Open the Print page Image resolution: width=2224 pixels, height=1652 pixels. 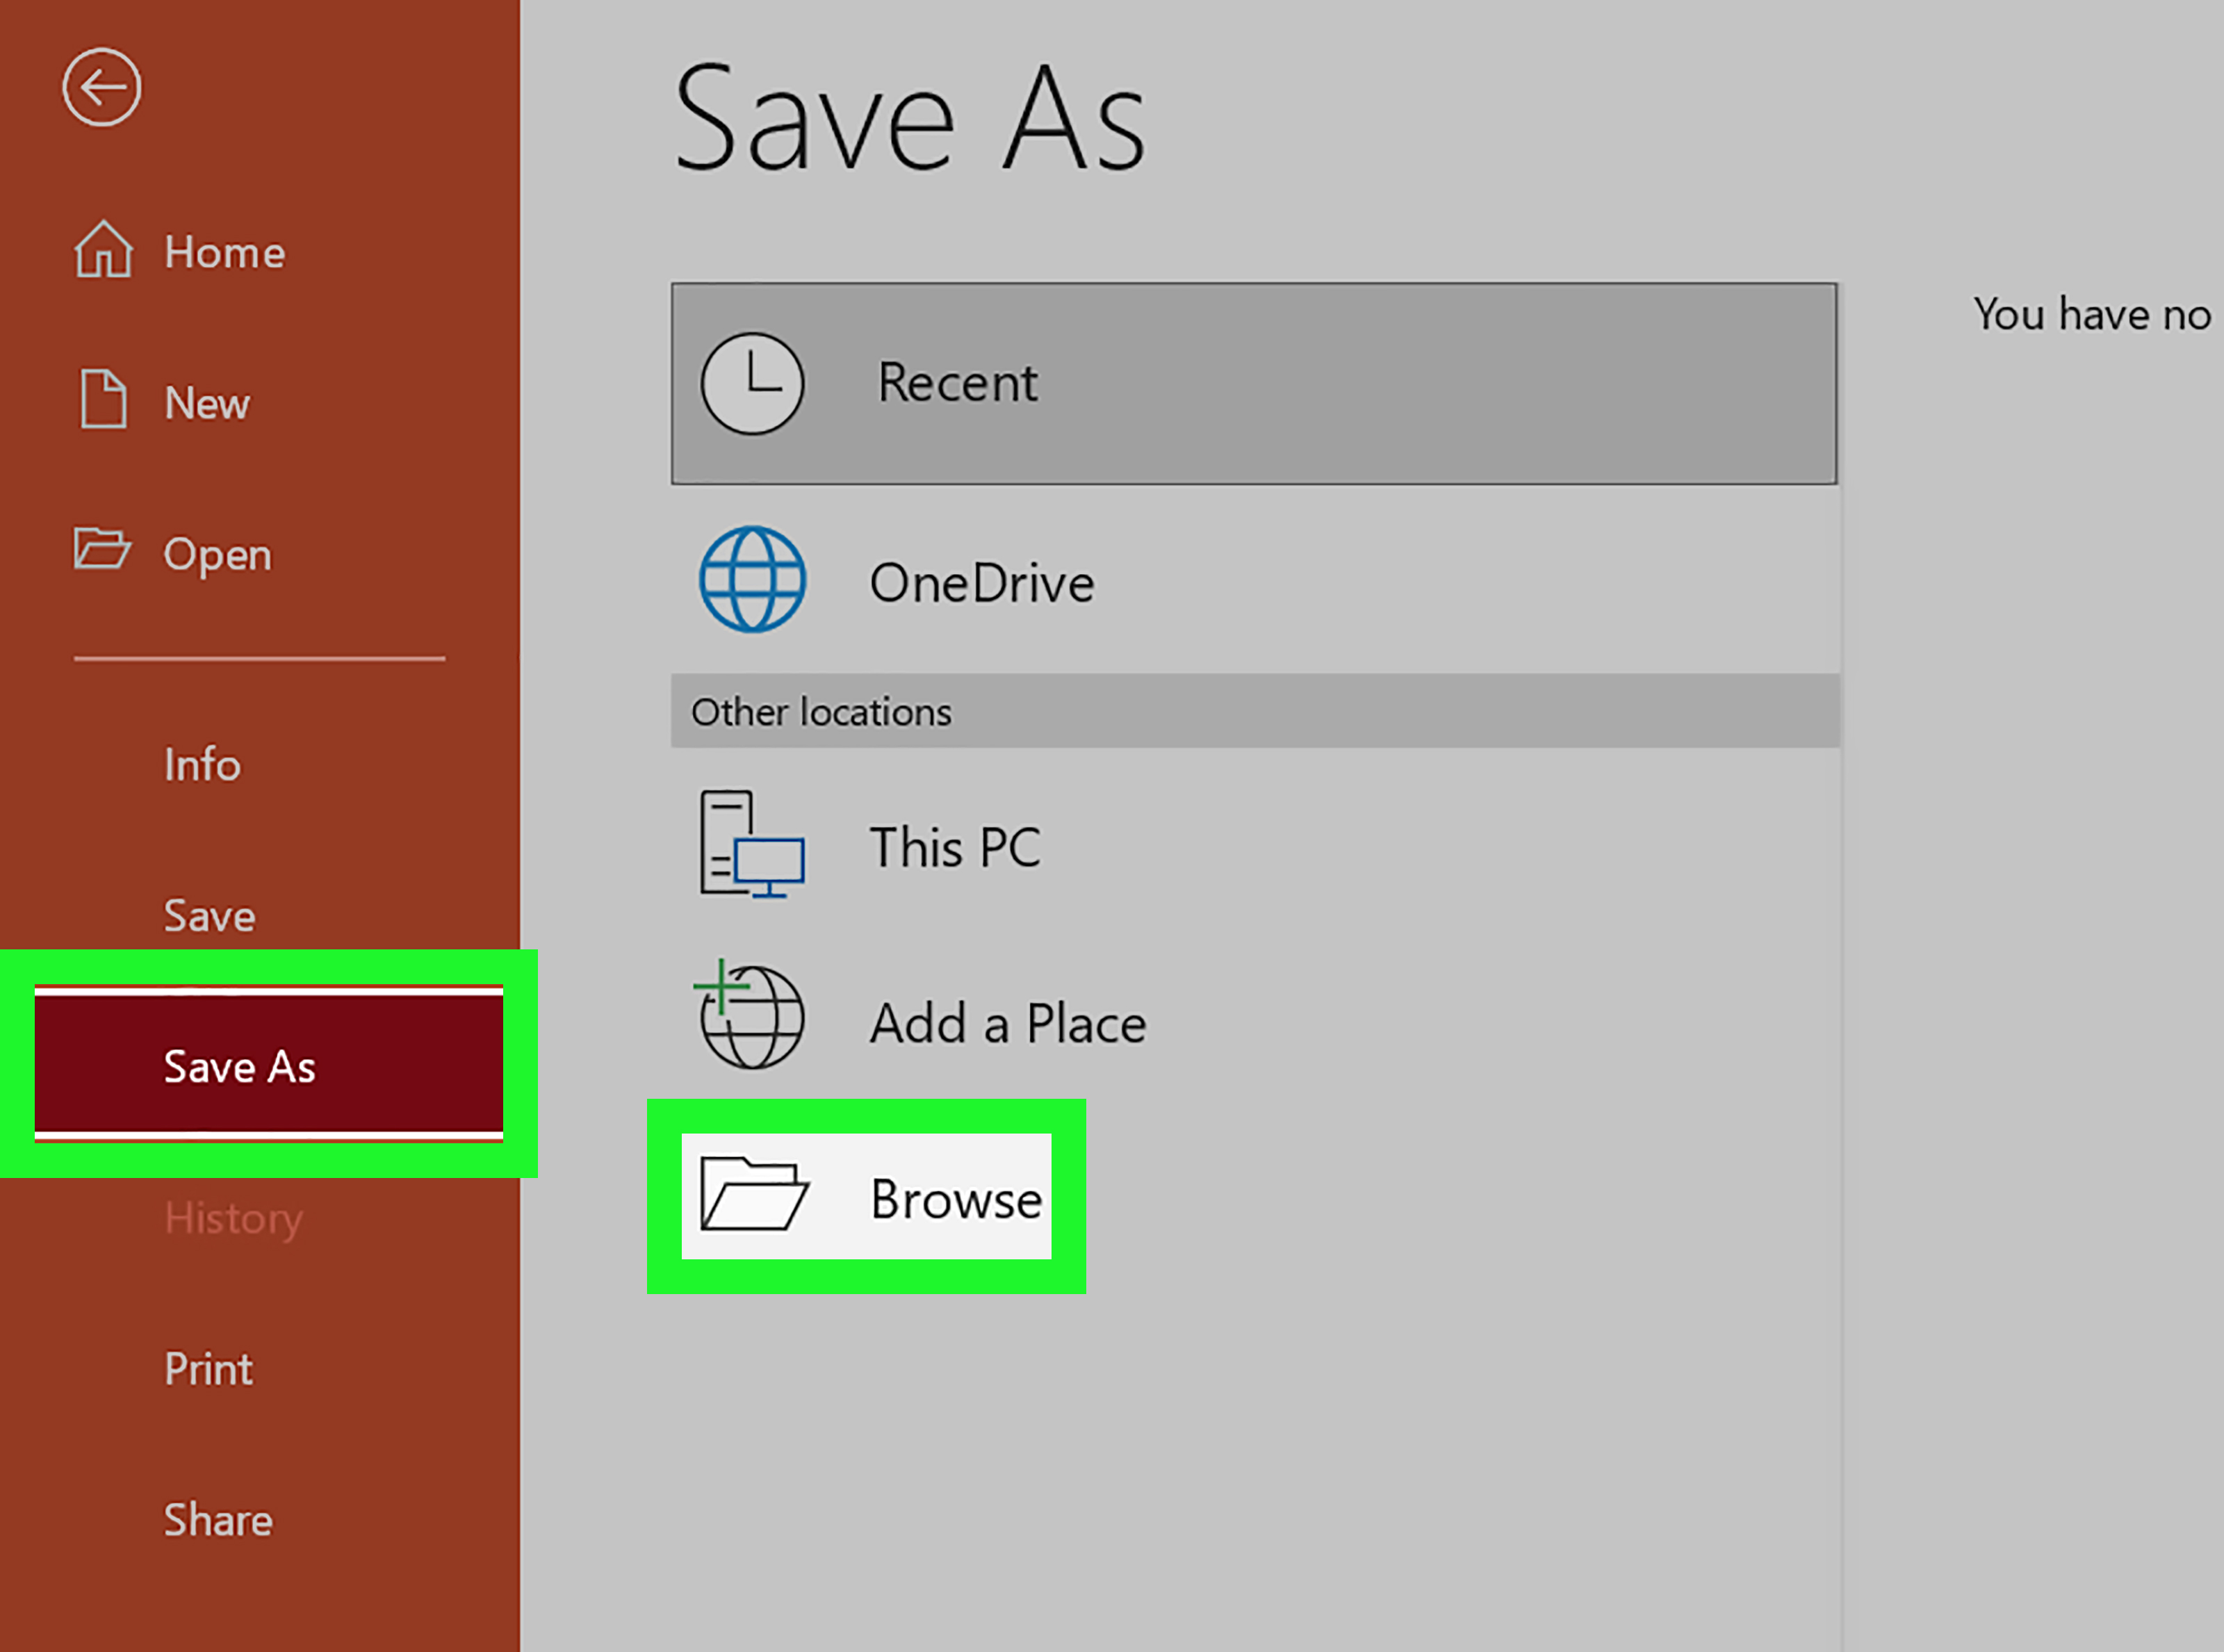[209, 1369]
